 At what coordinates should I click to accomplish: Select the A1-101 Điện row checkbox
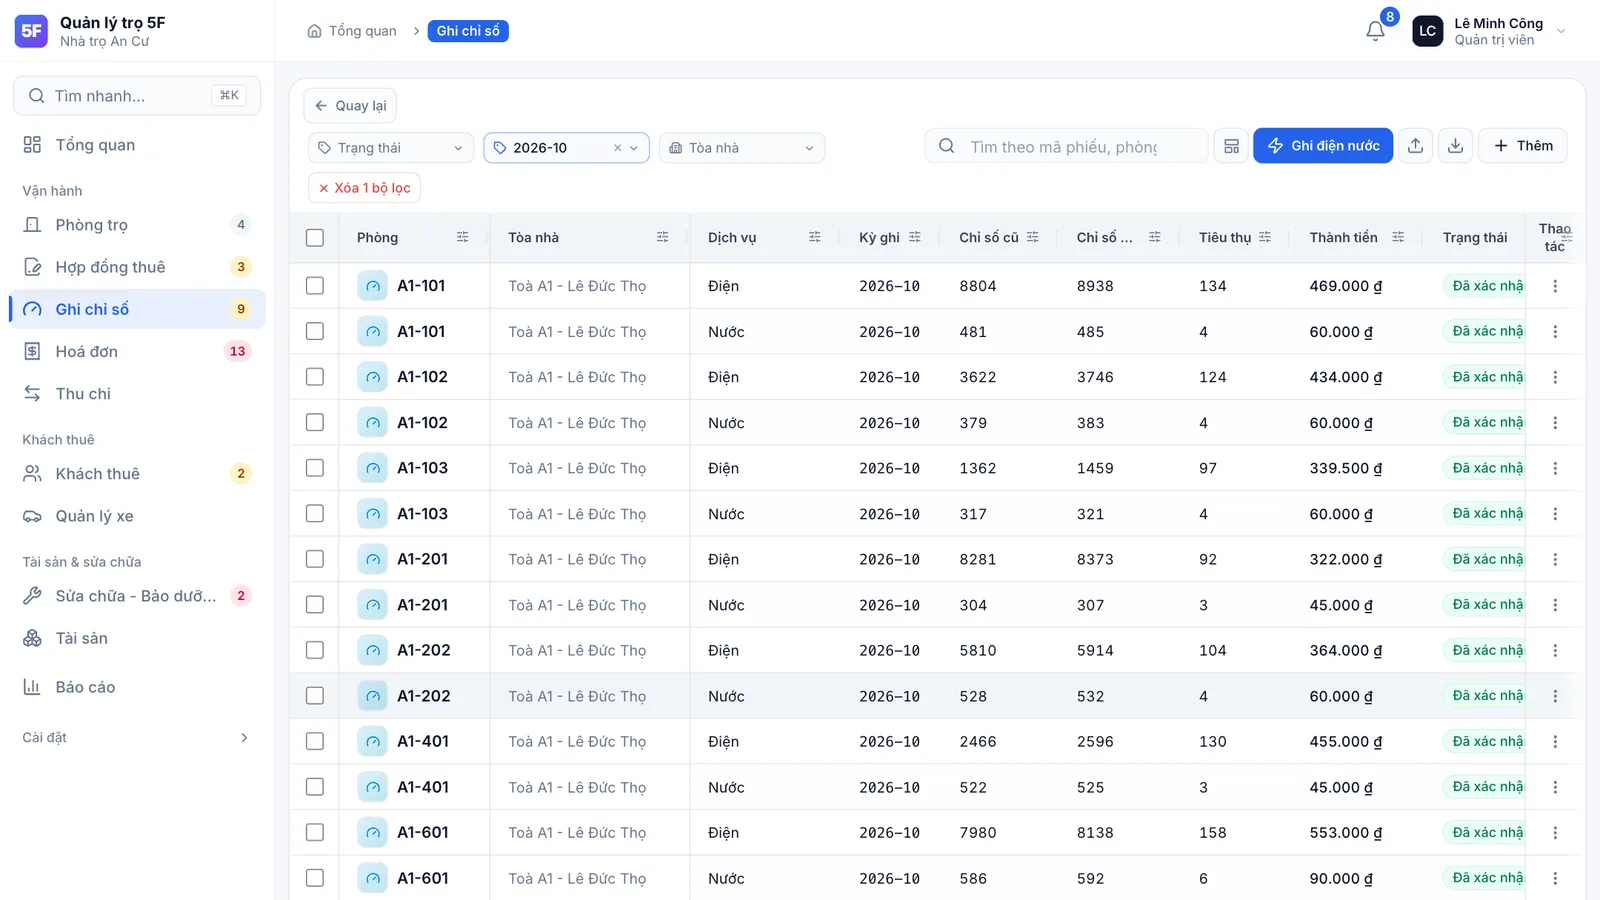click(x=315, y=286)
